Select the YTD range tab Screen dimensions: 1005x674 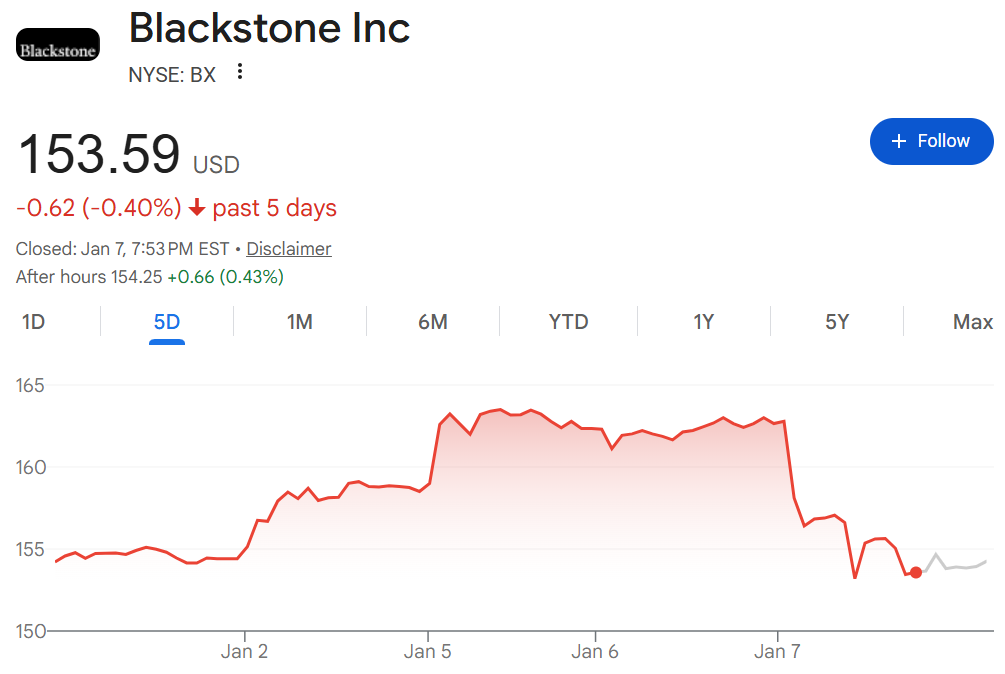tap(568, 322)
